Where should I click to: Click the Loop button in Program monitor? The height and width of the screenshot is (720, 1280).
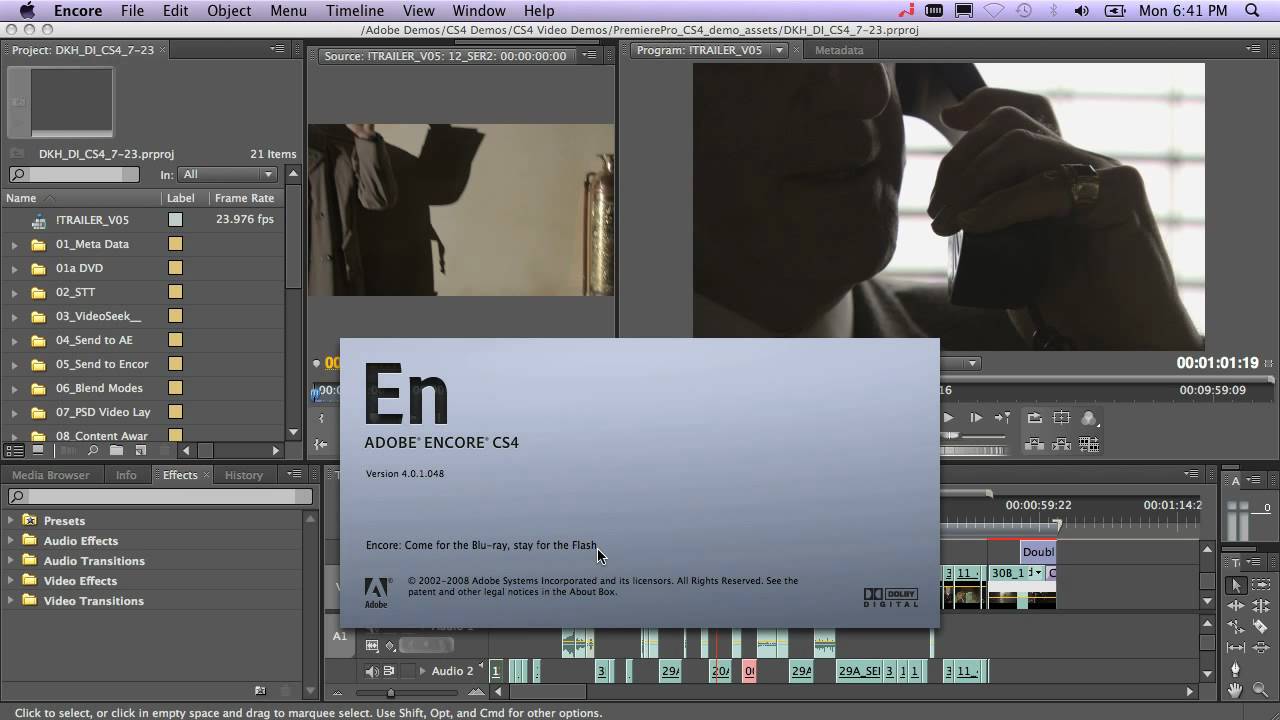[x=1035, y=418]
